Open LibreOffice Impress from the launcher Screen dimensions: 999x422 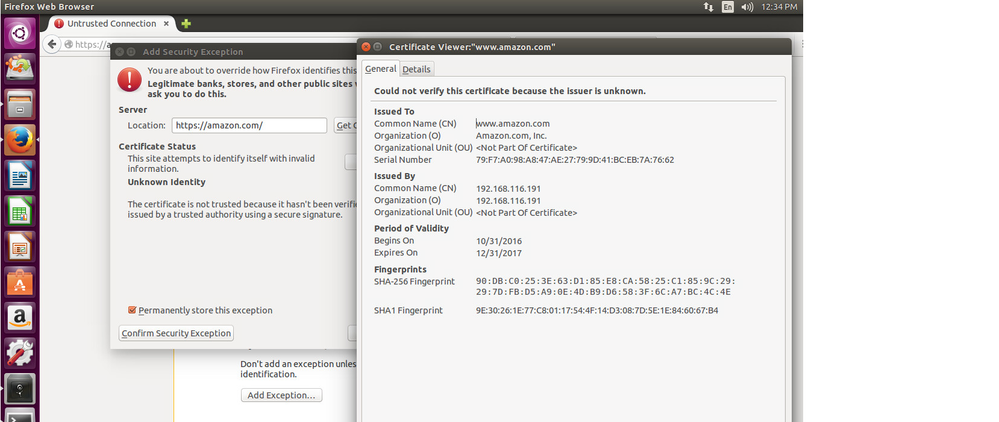(x=20, y=247)
